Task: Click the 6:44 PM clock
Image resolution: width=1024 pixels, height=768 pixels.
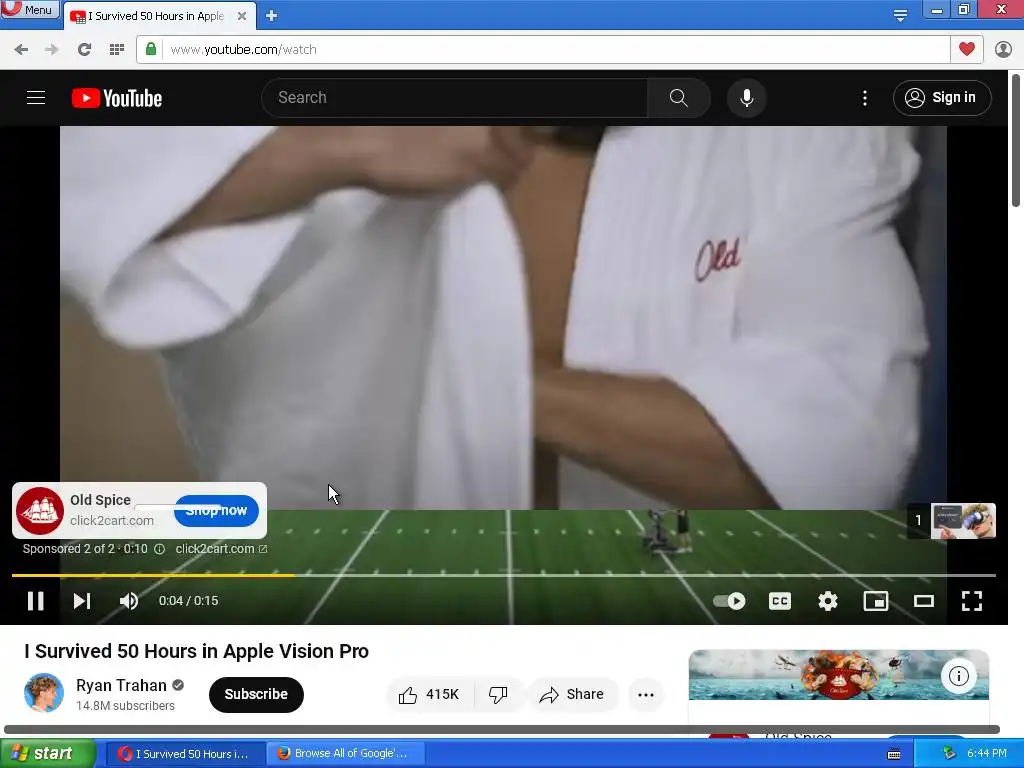Action: (x=987, y=754)
